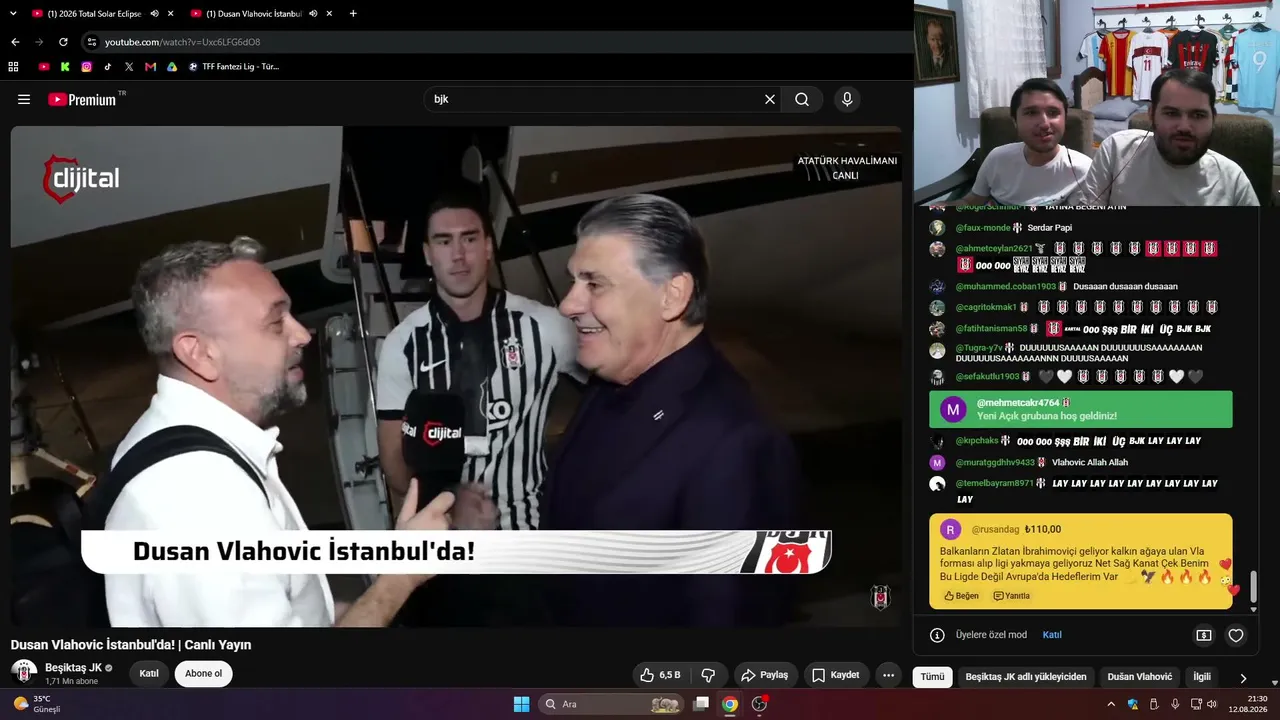
Task: Mute the 'Dusan Vlahovic İstanbul' tab audio
Action: point(313,13)
